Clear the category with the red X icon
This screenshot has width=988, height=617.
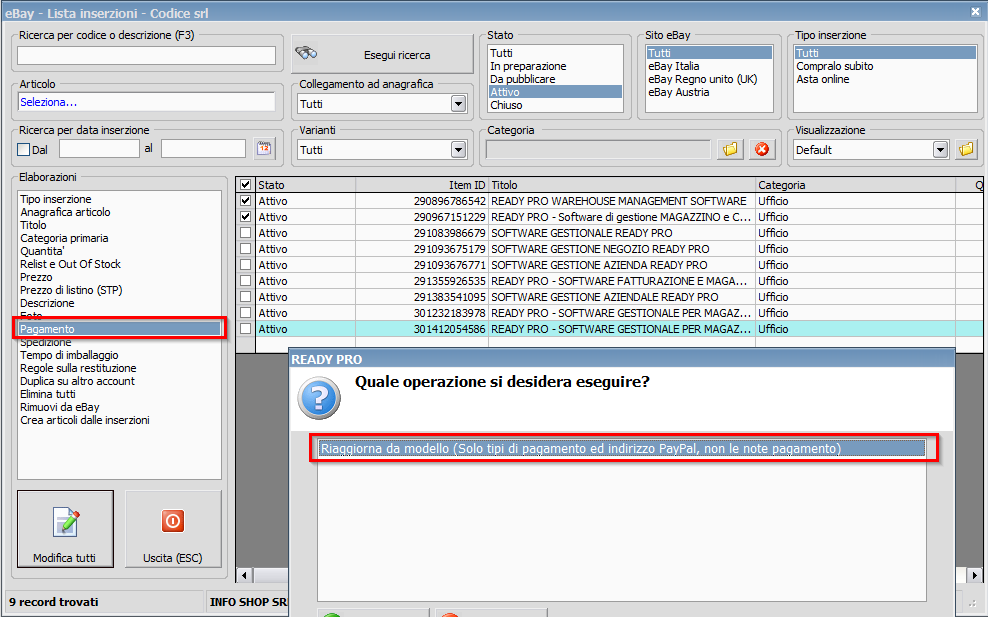click(762, 149)
